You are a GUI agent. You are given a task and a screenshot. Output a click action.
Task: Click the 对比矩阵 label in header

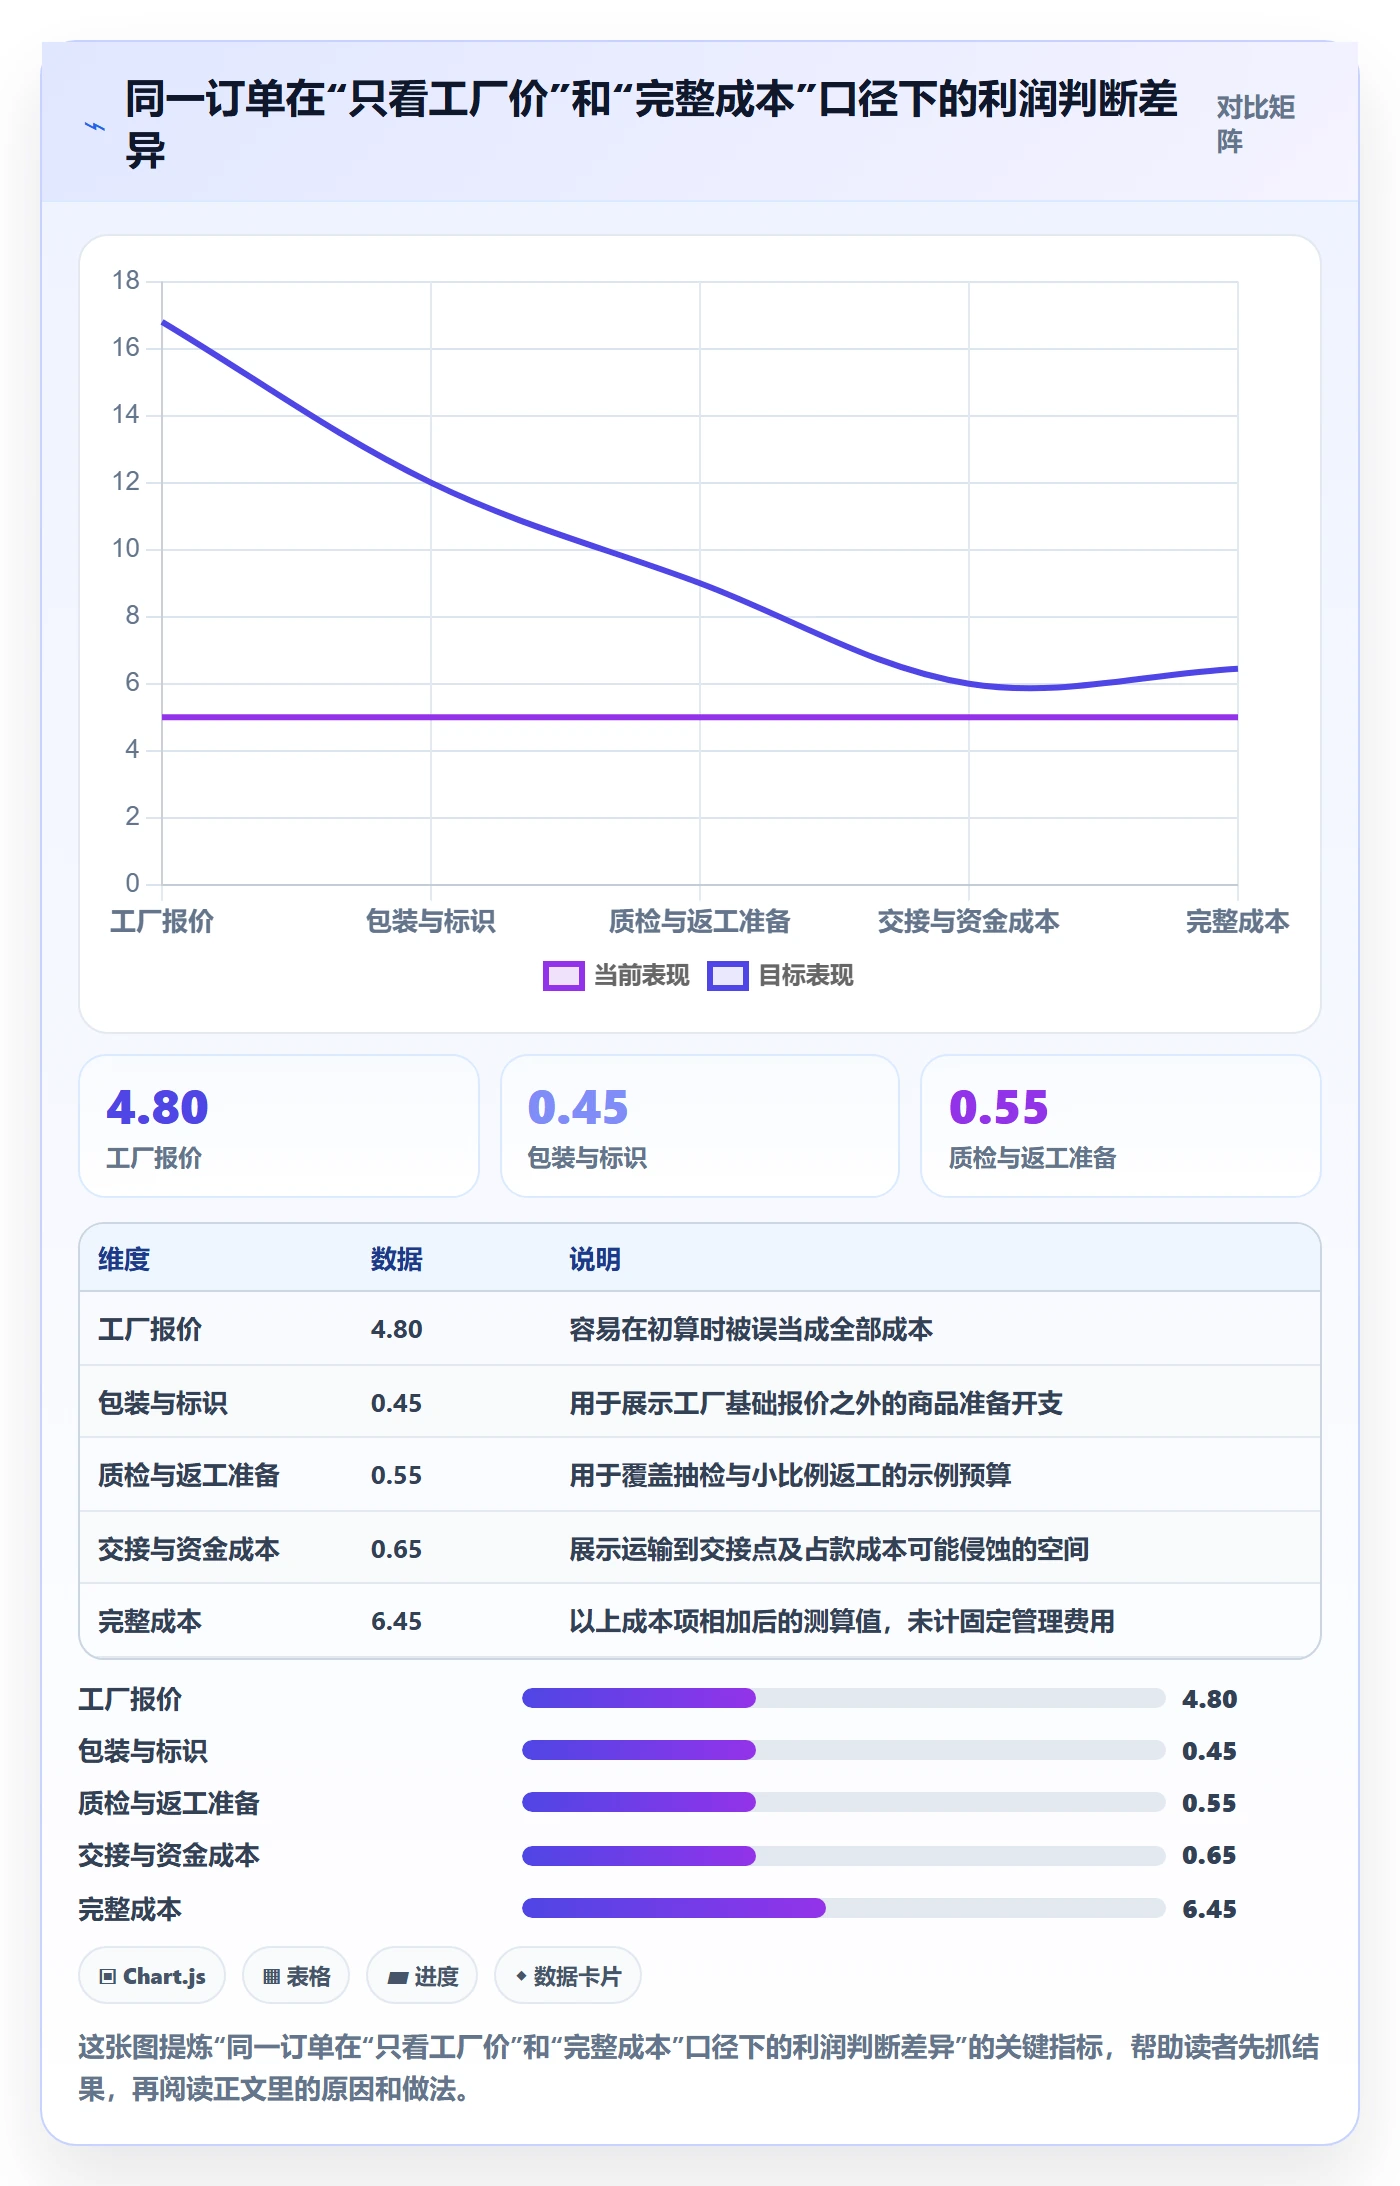pos(1255,124)
